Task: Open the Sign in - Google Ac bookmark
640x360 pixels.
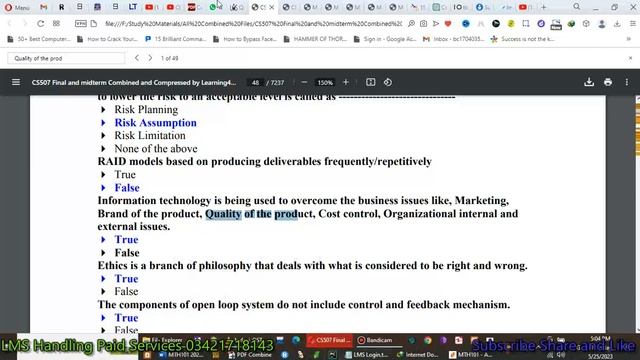Action: tap(384, 39)
